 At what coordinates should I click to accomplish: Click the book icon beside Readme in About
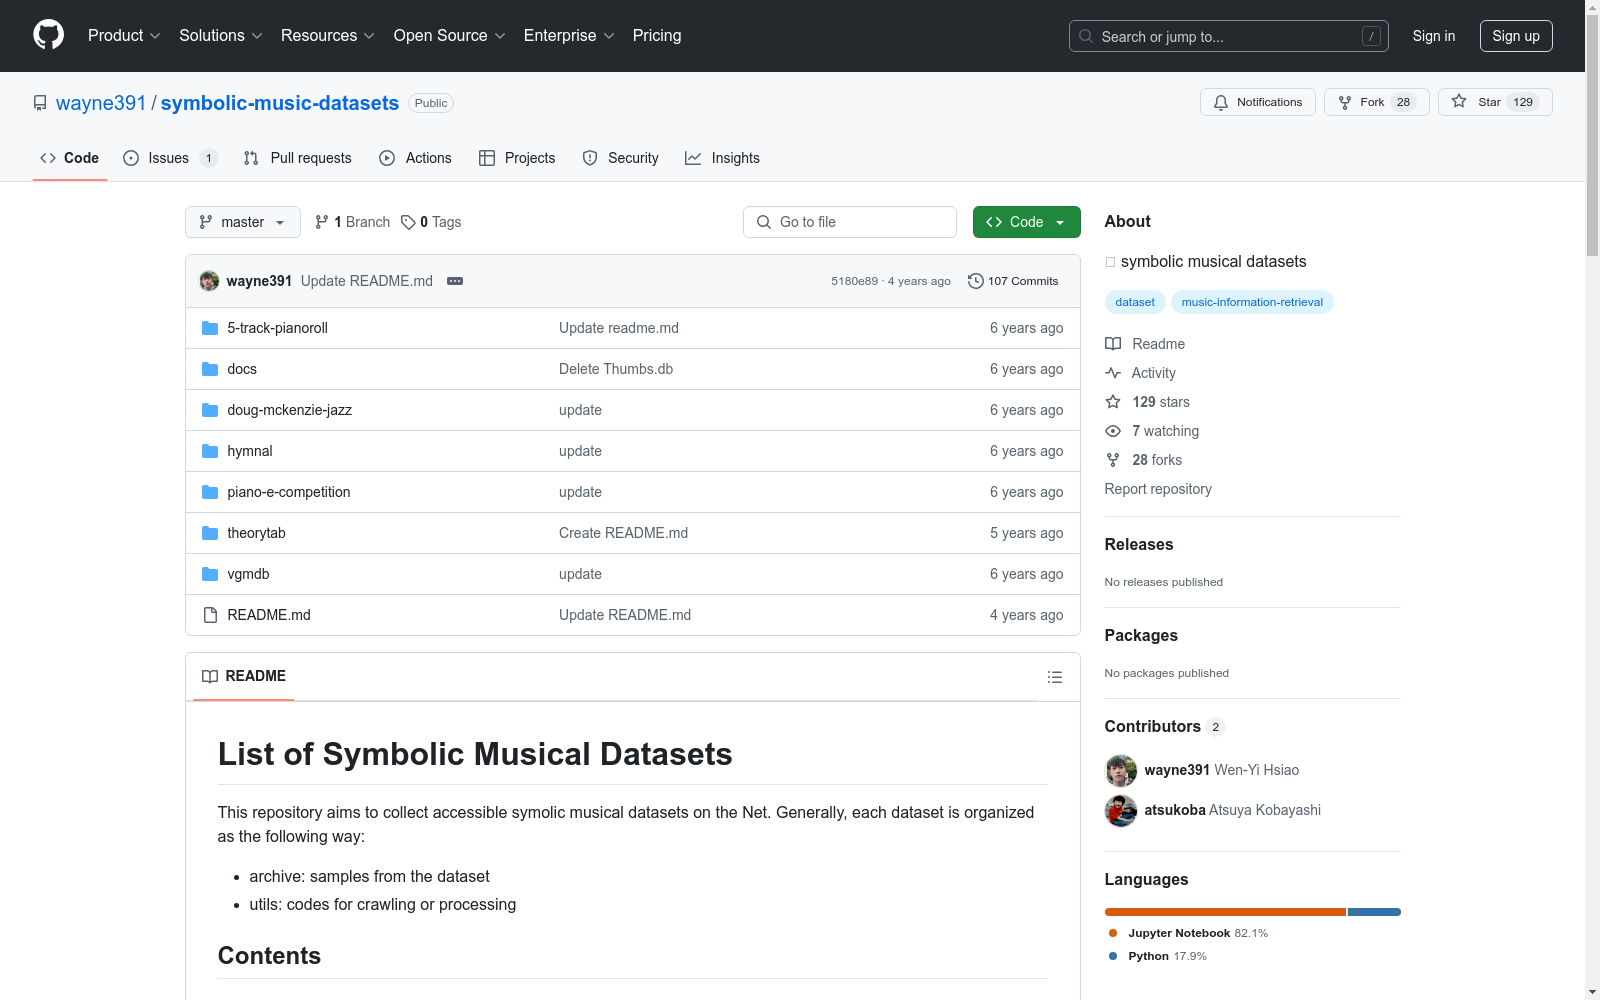tap(1113, 344)
